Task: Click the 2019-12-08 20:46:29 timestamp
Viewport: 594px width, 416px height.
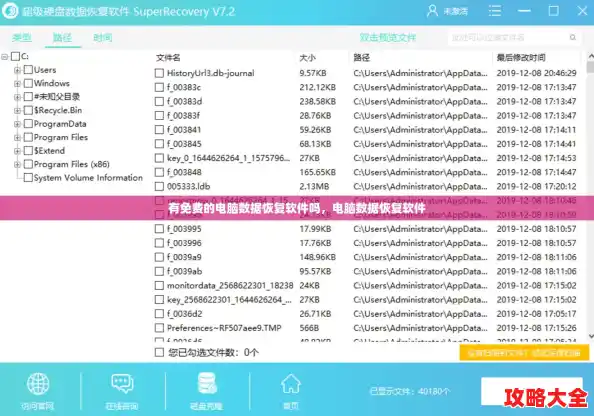Action: click(536, 73)
